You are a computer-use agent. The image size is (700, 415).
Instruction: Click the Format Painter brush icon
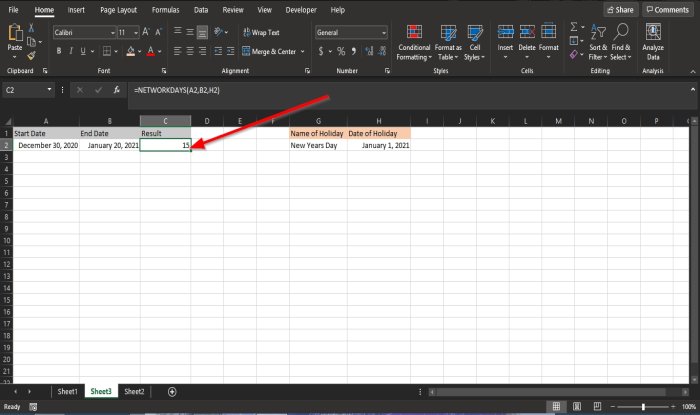(31, 56)
